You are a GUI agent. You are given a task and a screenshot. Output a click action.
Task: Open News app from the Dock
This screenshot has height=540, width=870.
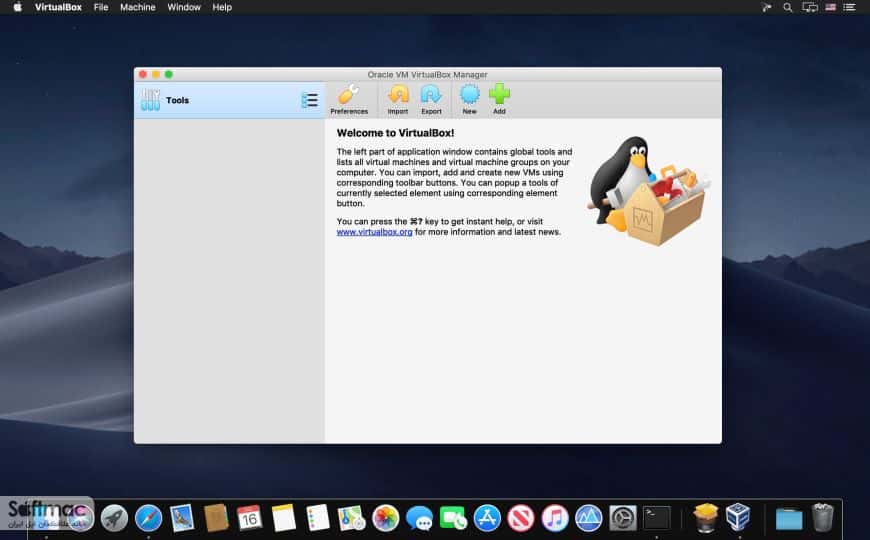coord(520,518)
